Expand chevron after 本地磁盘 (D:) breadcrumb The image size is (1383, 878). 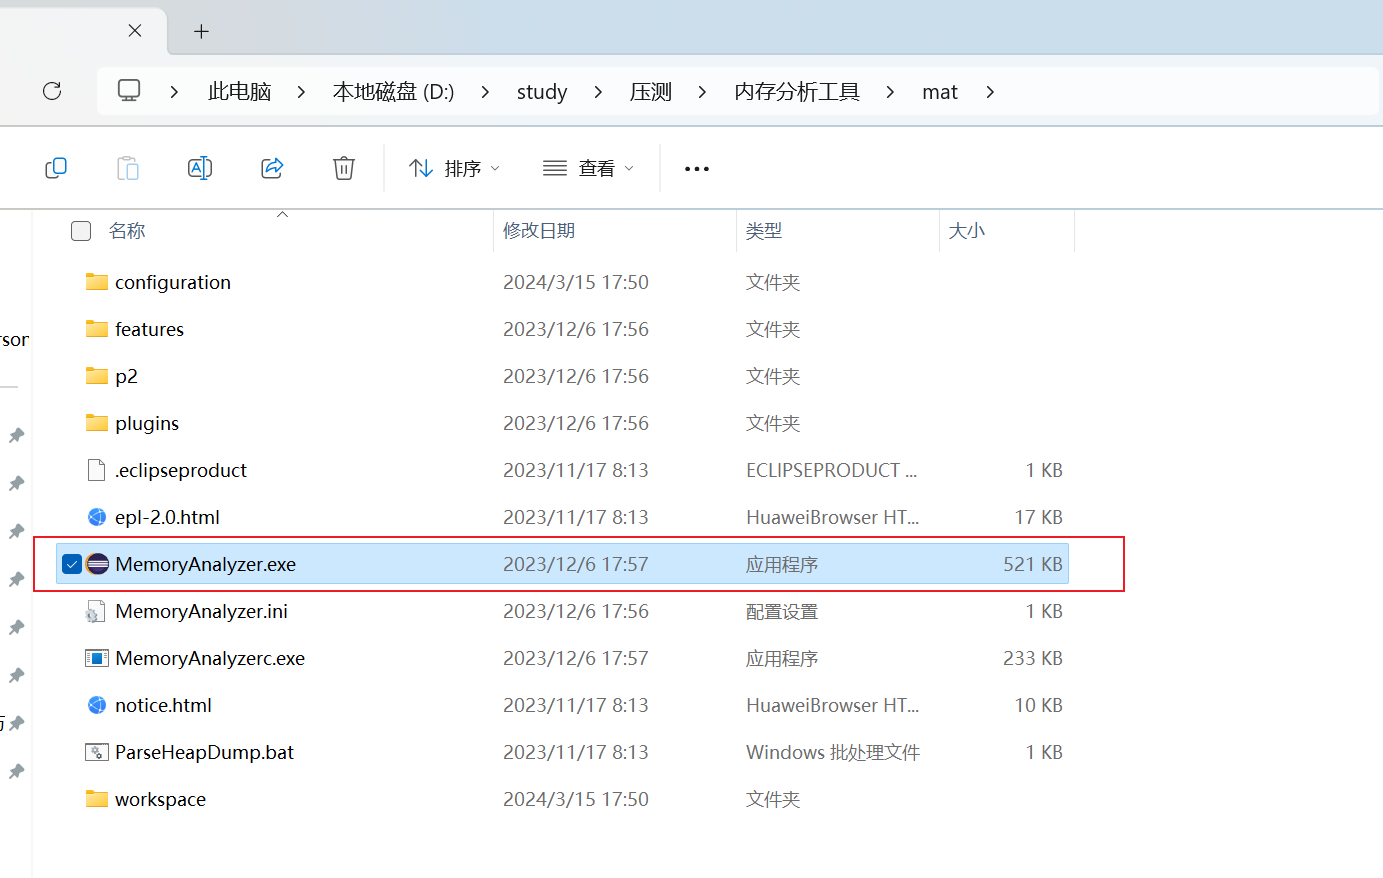485,92
